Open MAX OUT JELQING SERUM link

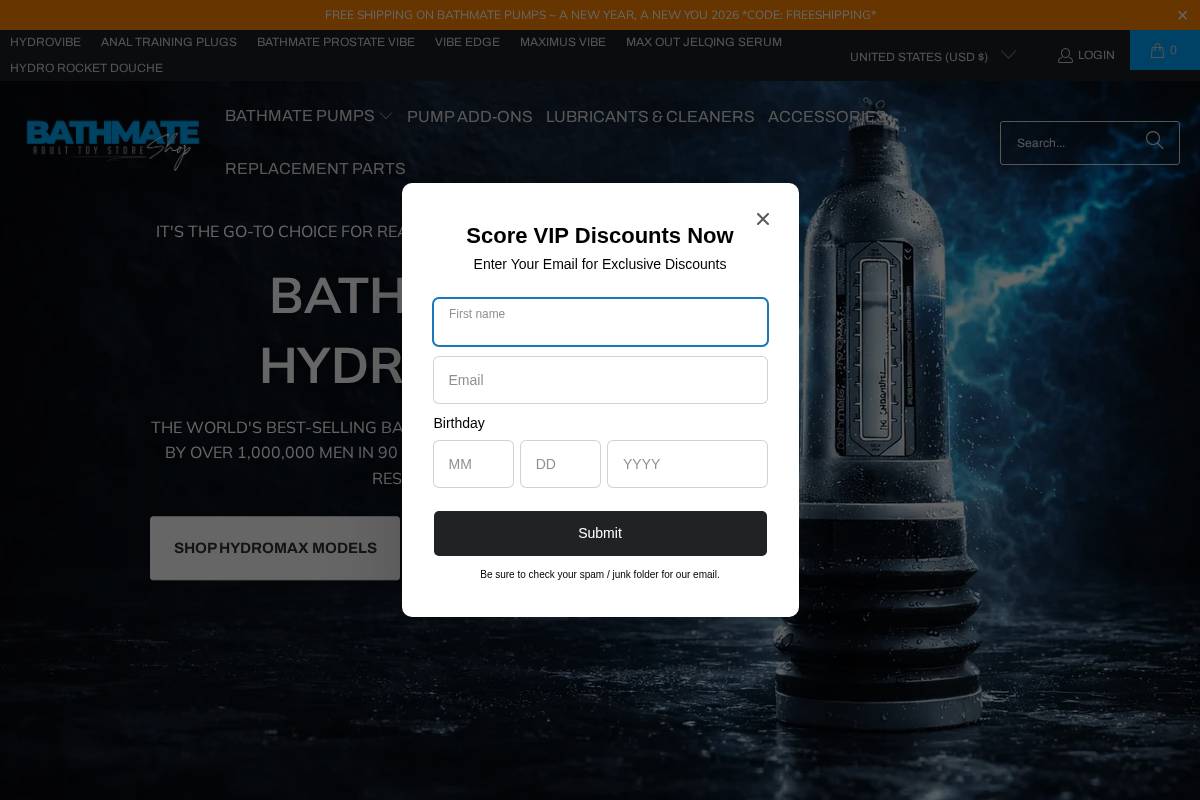pos(703,42)
